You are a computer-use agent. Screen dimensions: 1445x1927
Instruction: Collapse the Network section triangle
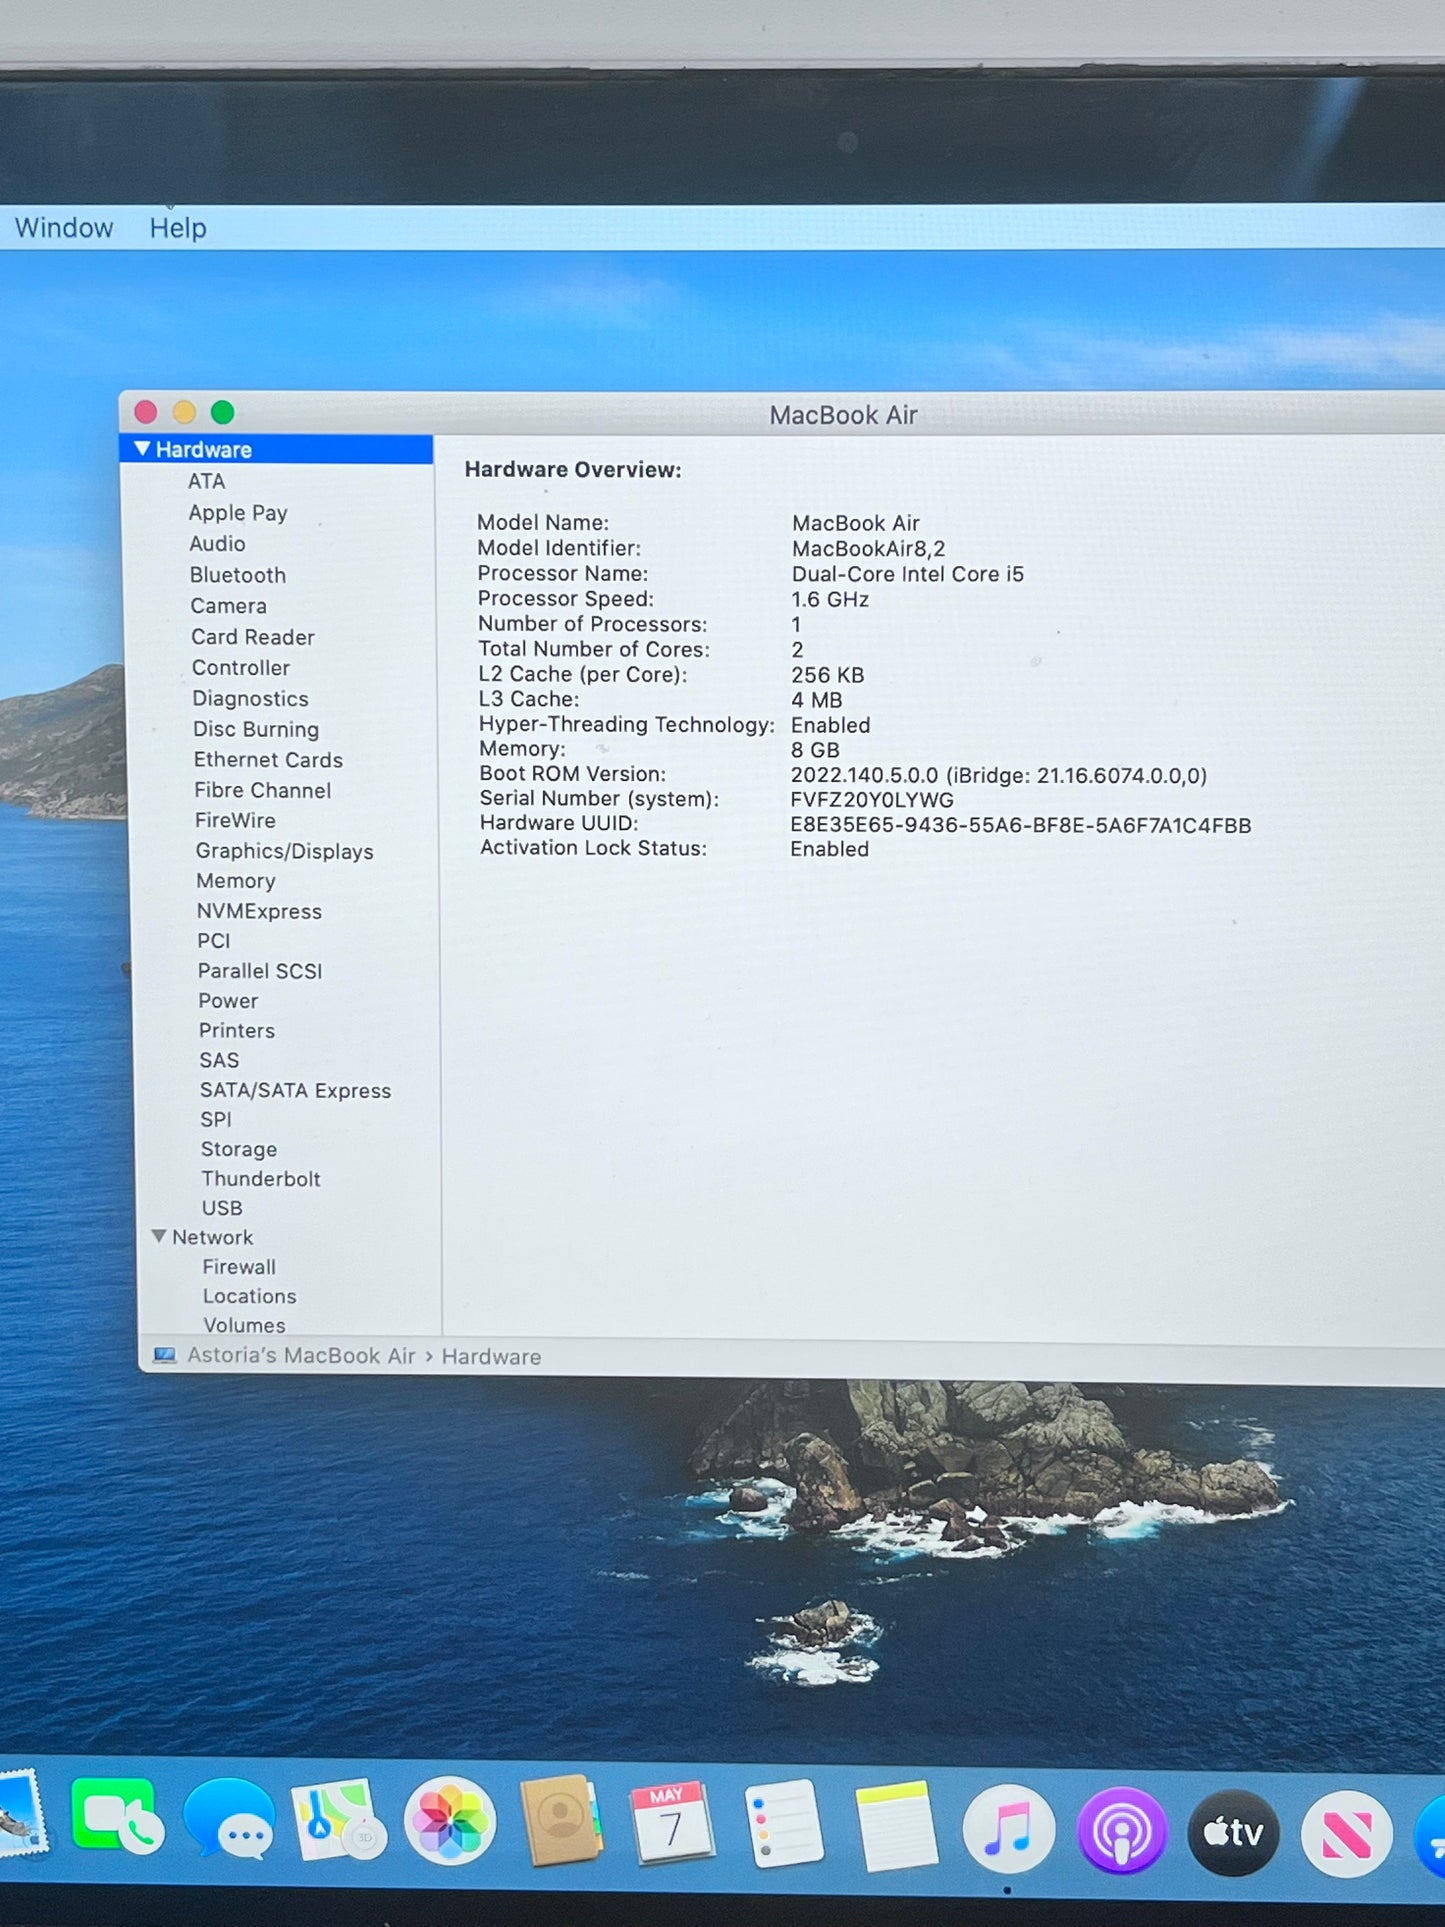159,1236
